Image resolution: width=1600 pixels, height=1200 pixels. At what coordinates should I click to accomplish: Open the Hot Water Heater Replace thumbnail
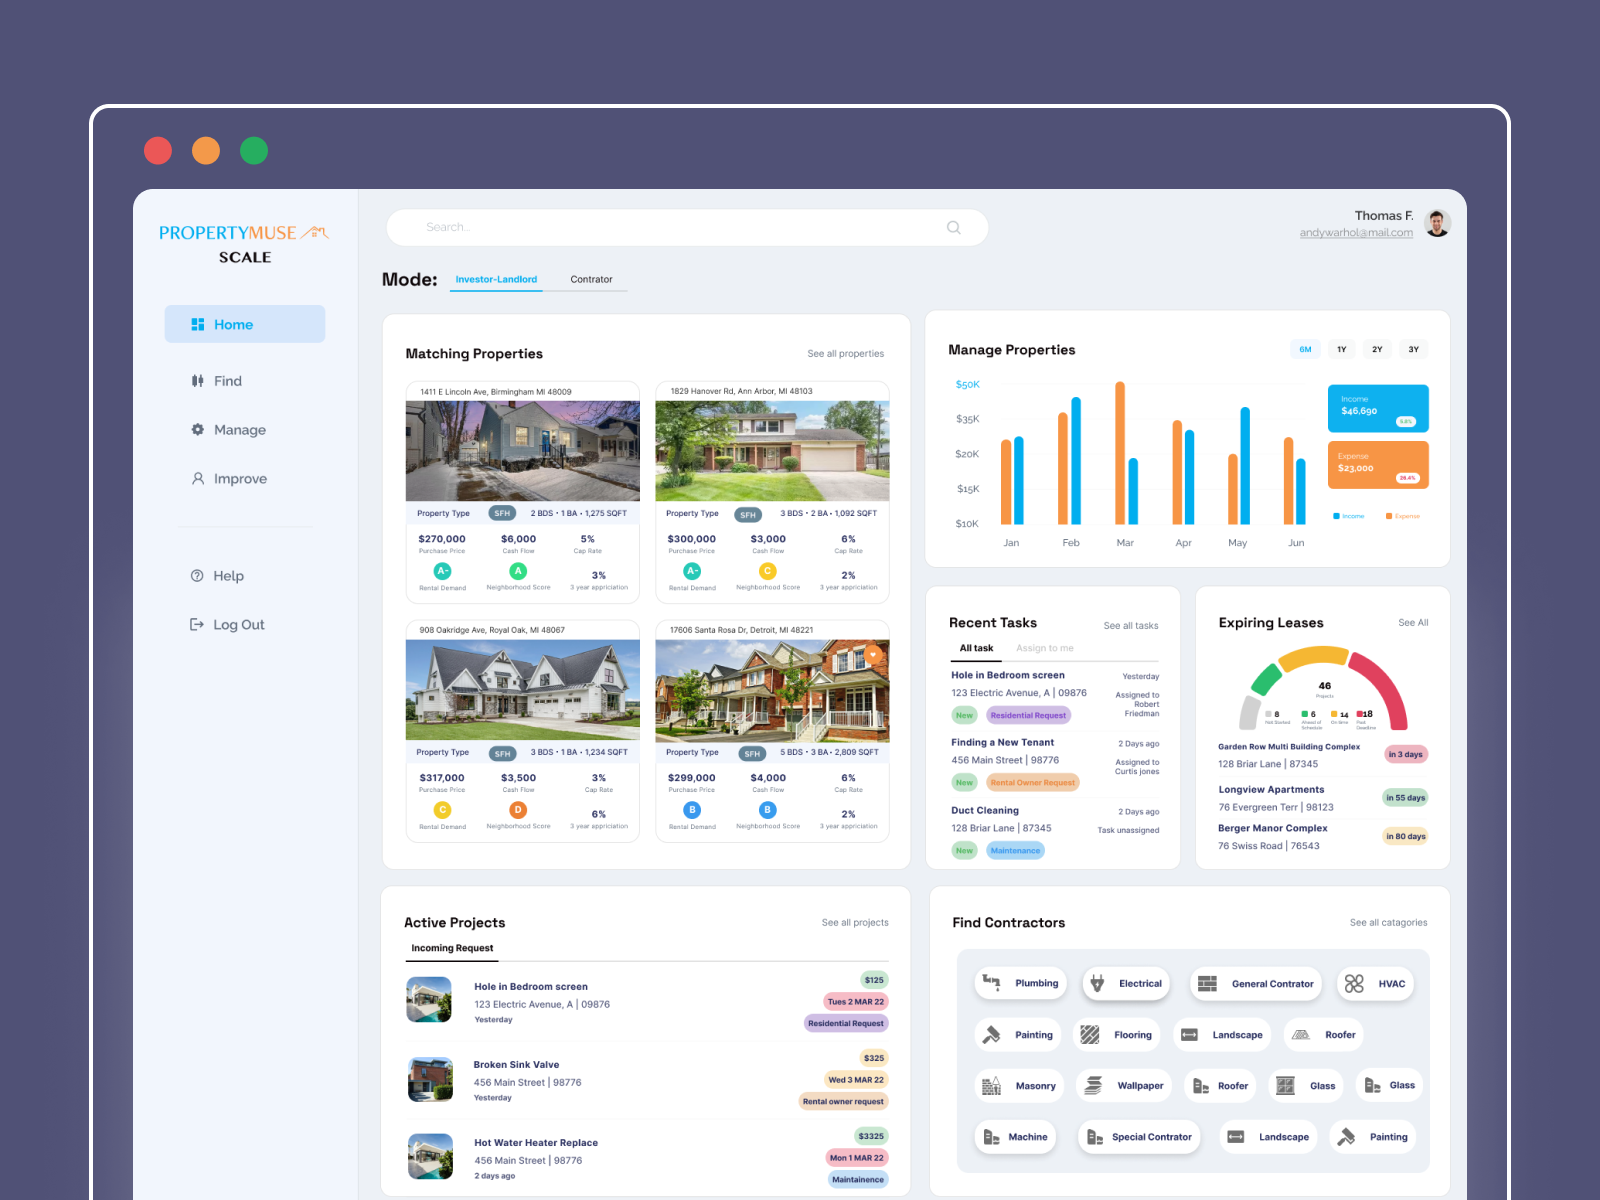[430, 1157]
